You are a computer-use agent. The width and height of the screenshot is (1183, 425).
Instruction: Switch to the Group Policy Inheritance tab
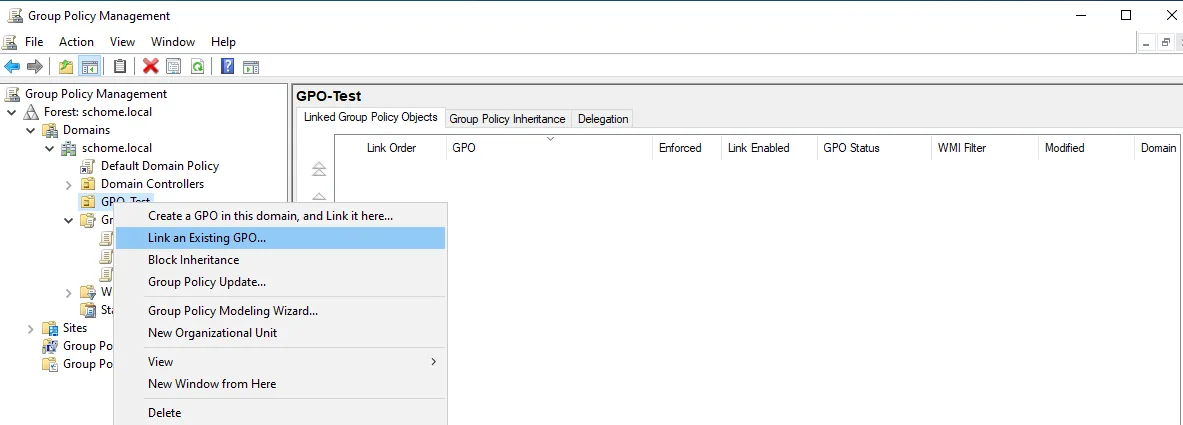(507, 119)
